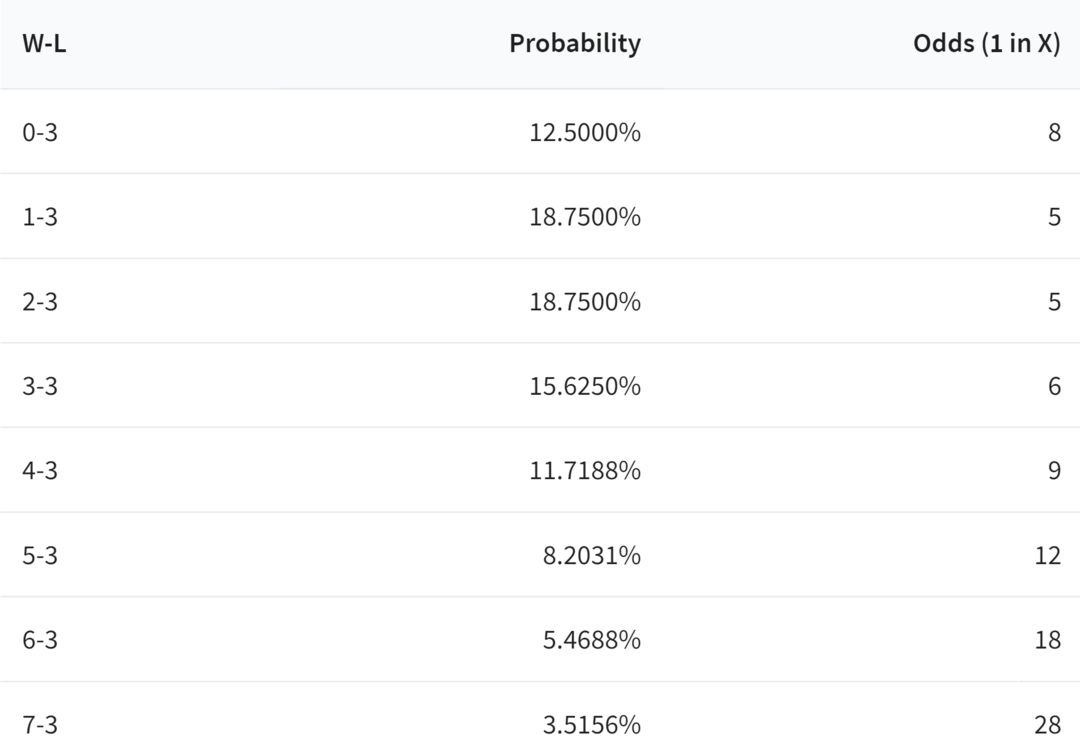Viewport: 1080px width, 755px height.
Task: Click the Probability column header
Action: pos(575,43)
